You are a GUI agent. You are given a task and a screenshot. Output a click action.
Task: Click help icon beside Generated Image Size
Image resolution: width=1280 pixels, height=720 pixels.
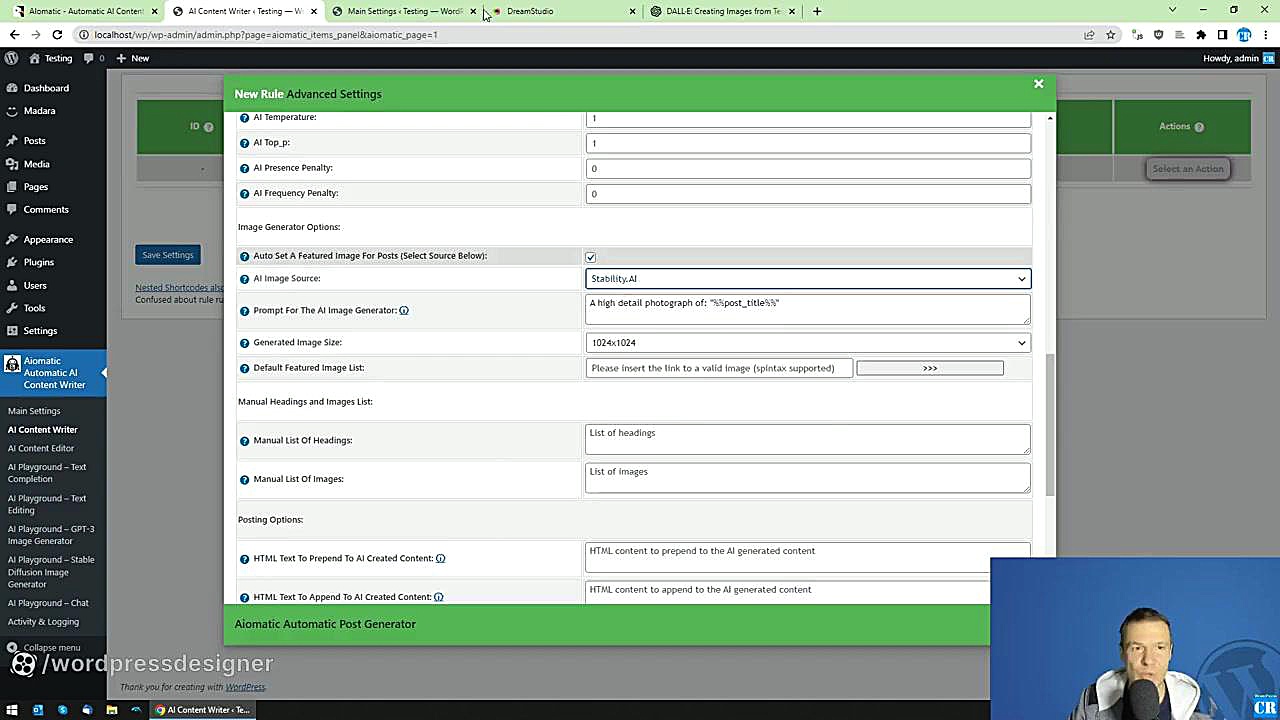pos(244,343)
